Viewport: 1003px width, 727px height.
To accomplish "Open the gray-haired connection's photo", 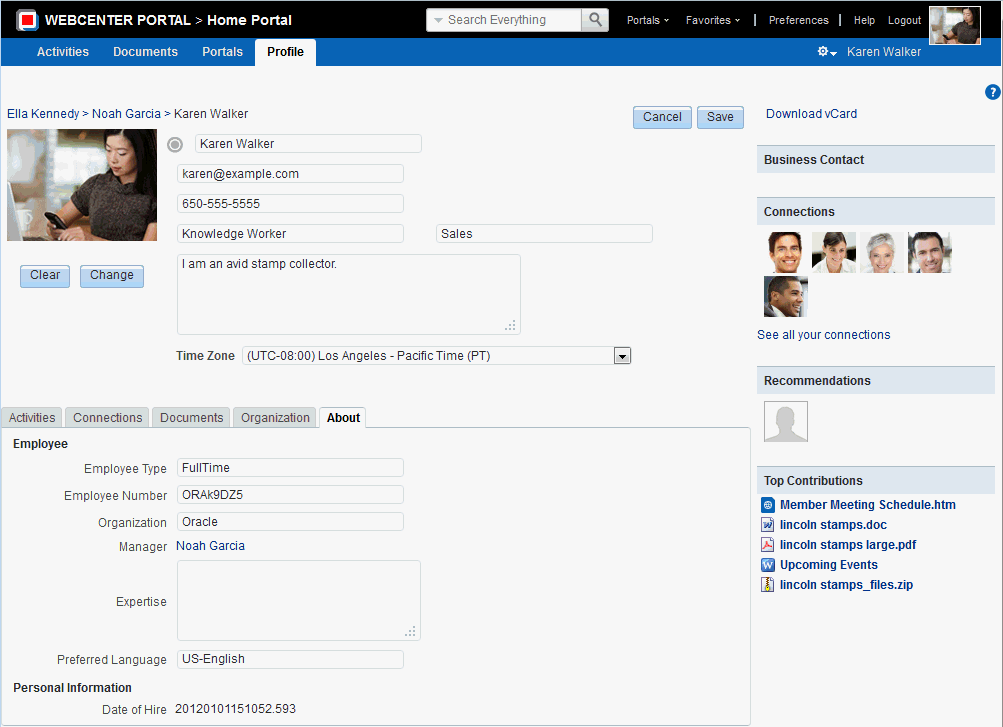I will click(x=881, y=253).
